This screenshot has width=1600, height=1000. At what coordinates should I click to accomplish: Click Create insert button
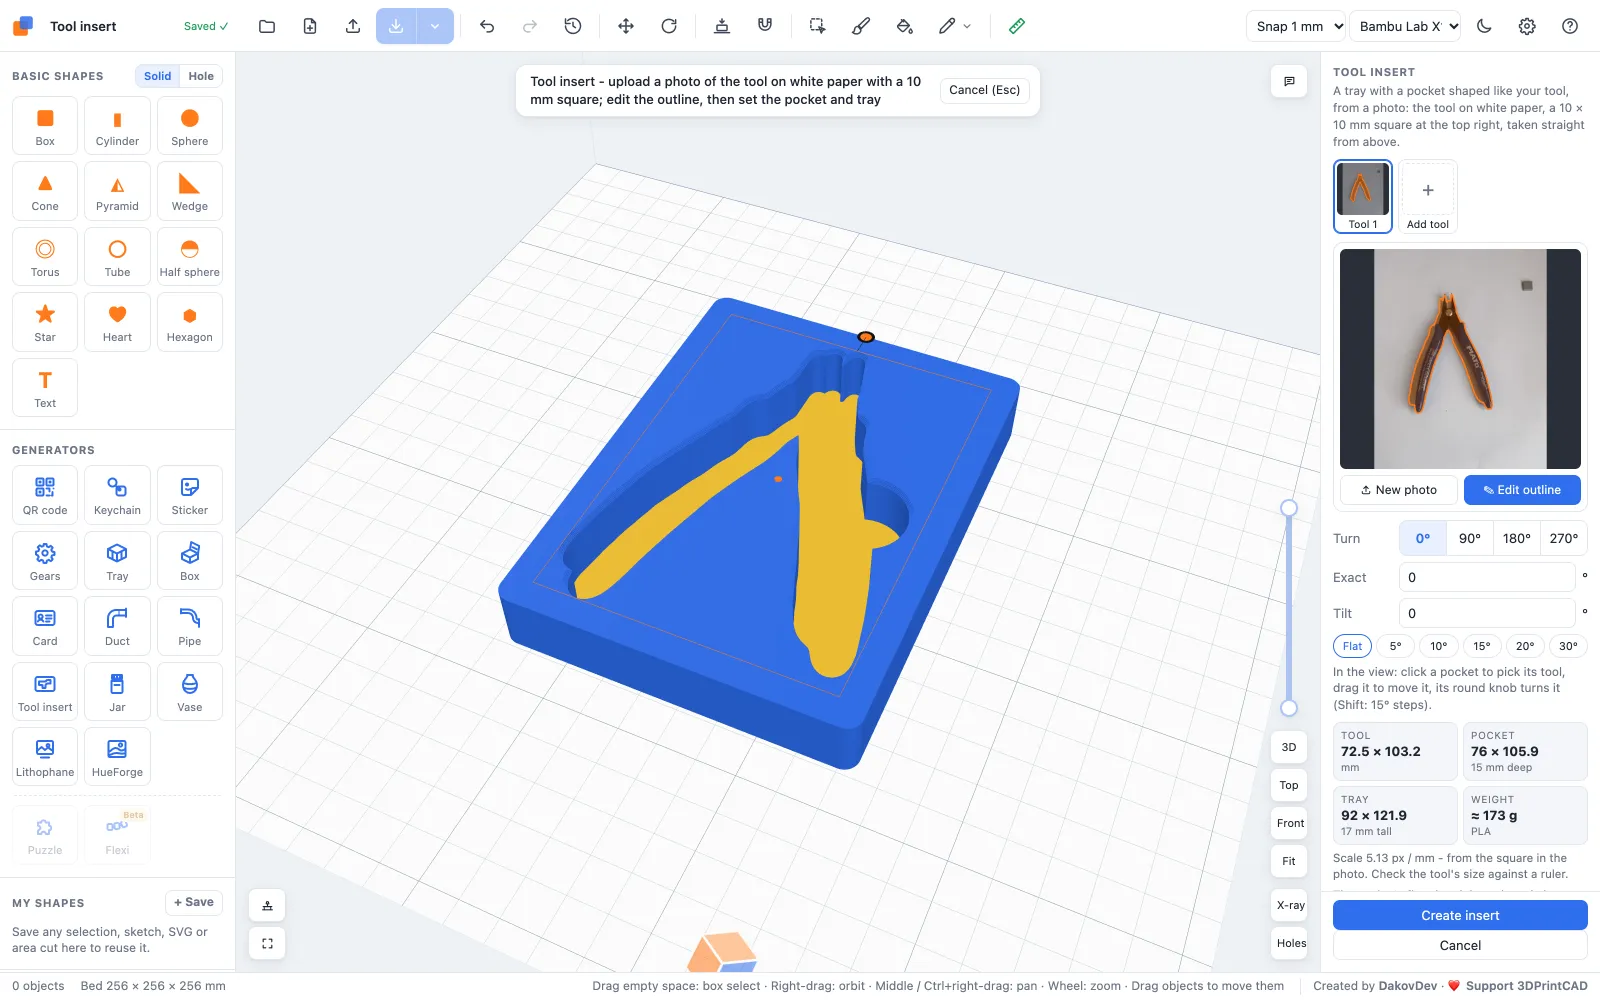point(1460,915)
